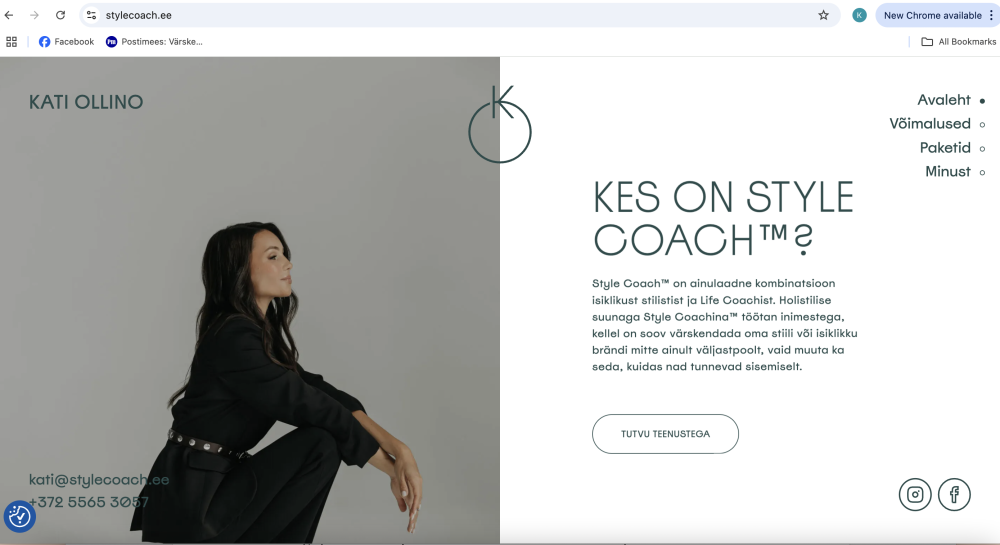Select the Avaleht navigation dot
This screenshot has width=1000, height=545.
[x=982, y=101]
